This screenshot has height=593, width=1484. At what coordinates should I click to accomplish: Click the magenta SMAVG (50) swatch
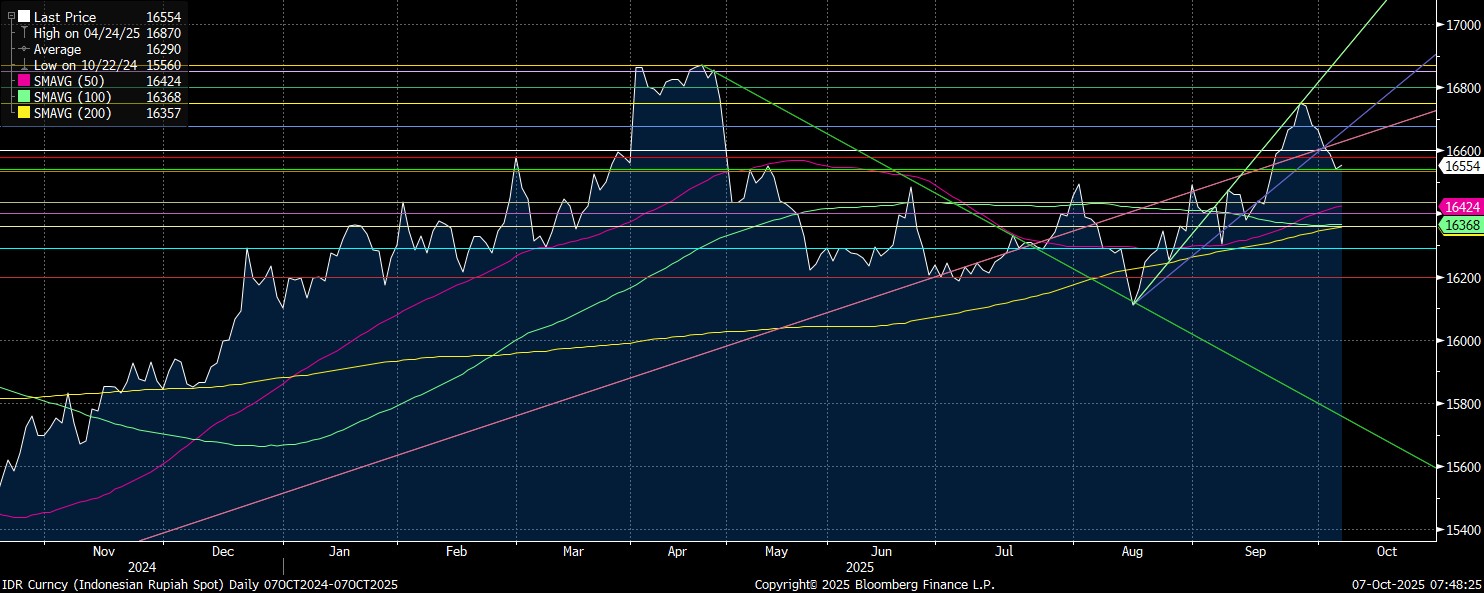(x=24, y=81)
